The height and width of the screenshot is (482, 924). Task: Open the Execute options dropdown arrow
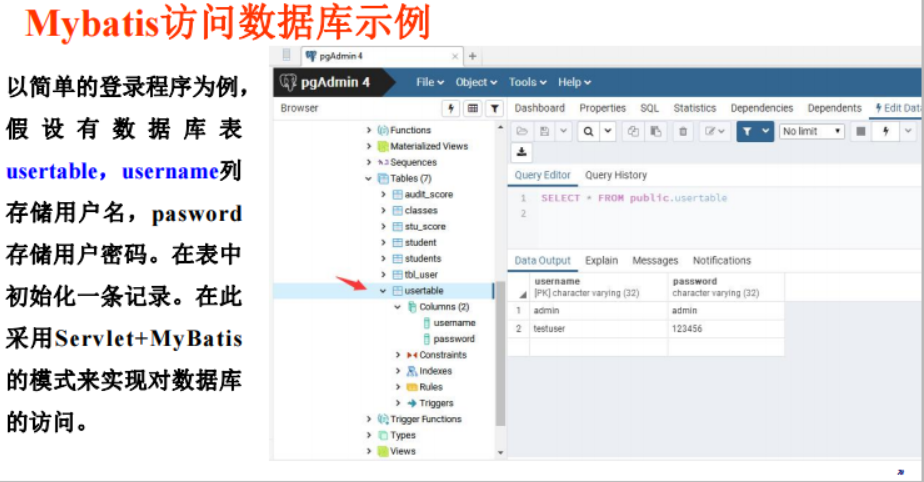coord(908,131)
